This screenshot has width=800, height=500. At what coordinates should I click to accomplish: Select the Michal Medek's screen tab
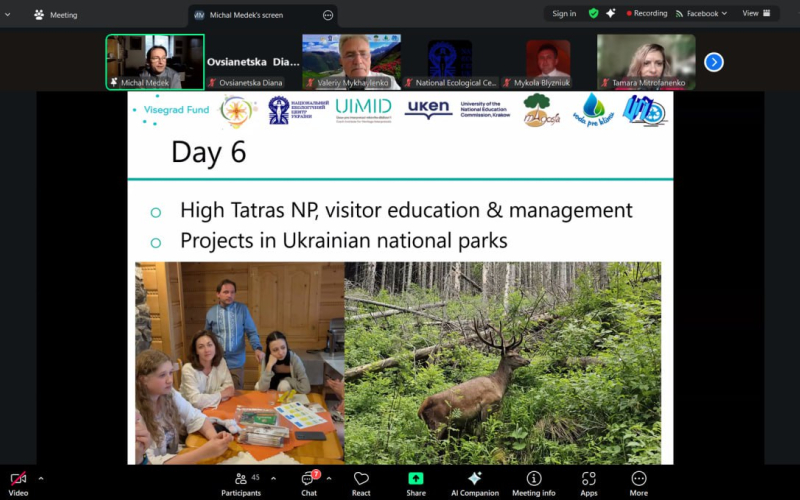(262, 15)
